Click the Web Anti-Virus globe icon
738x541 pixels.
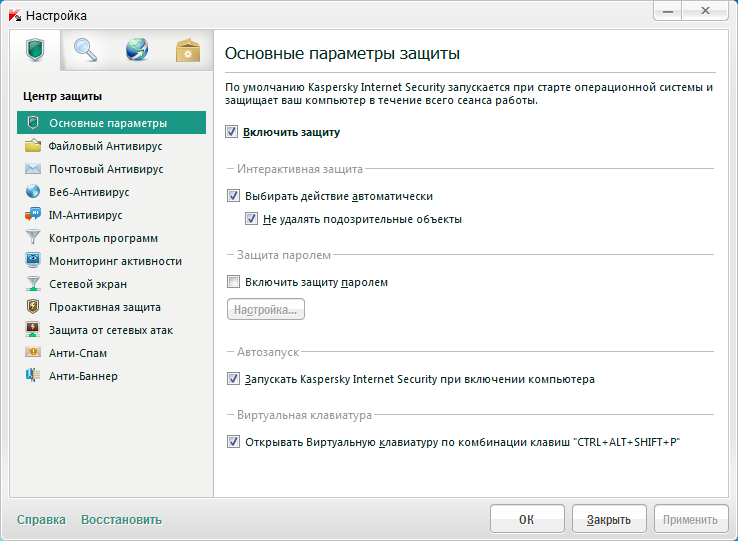click(33, 192)
